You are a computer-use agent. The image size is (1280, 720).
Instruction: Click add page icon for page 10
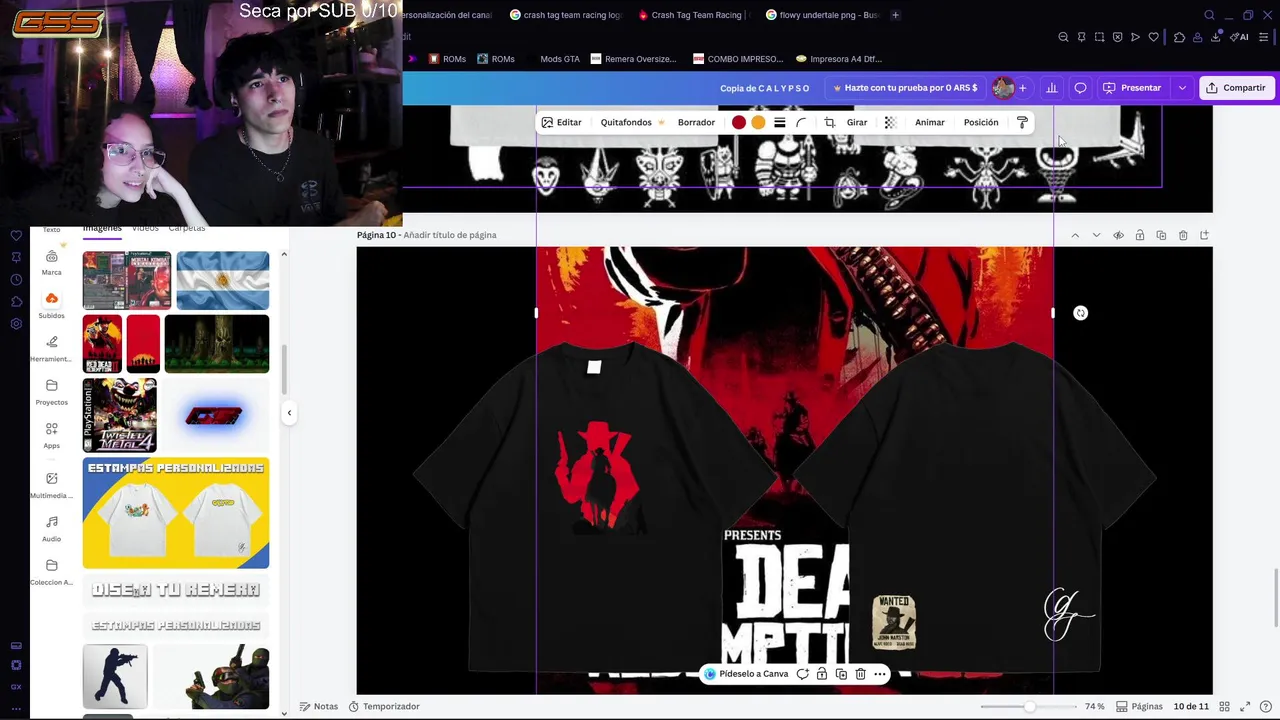(1204, 235)
